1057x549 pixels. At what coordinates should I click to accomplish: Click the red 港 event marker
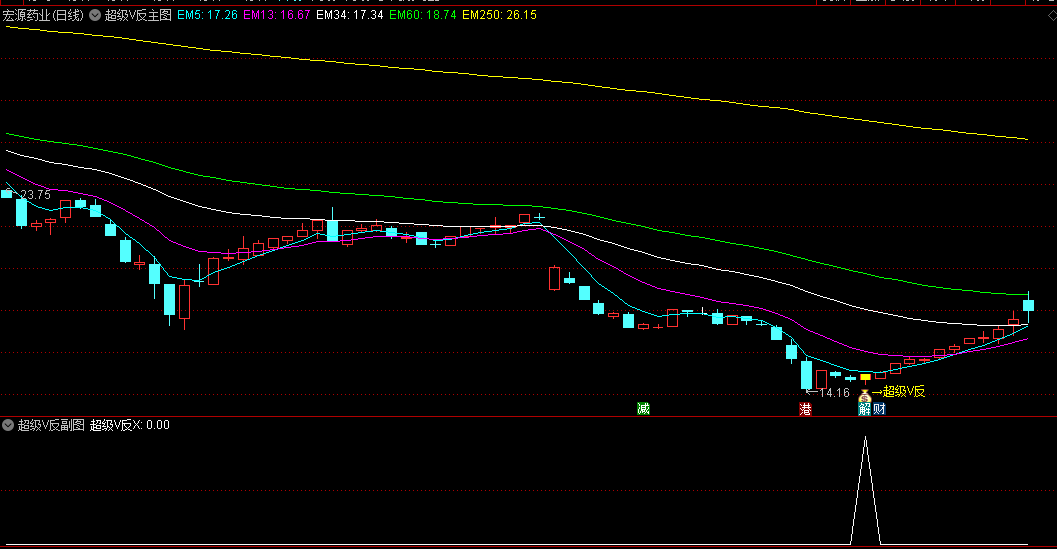click(805, 409)
